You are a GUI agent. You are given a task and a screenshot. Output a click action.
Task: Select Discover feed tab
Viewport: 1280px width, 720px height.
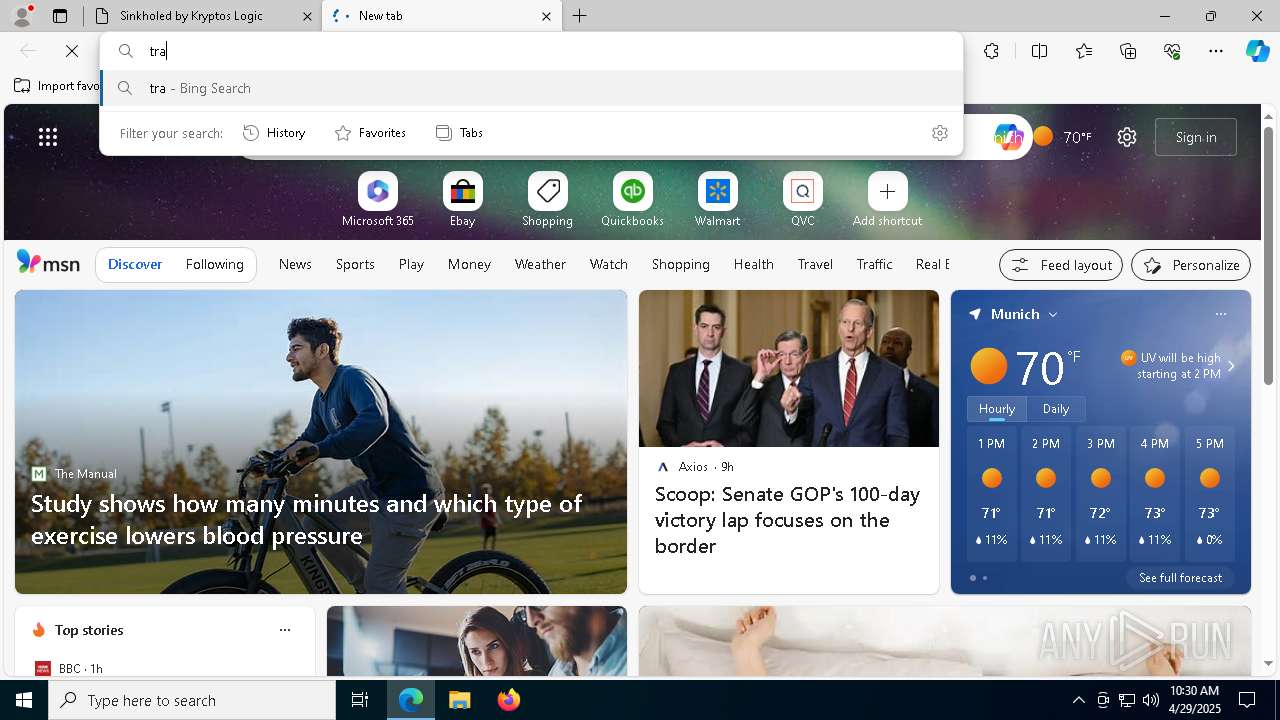click(x=135, y=264)
